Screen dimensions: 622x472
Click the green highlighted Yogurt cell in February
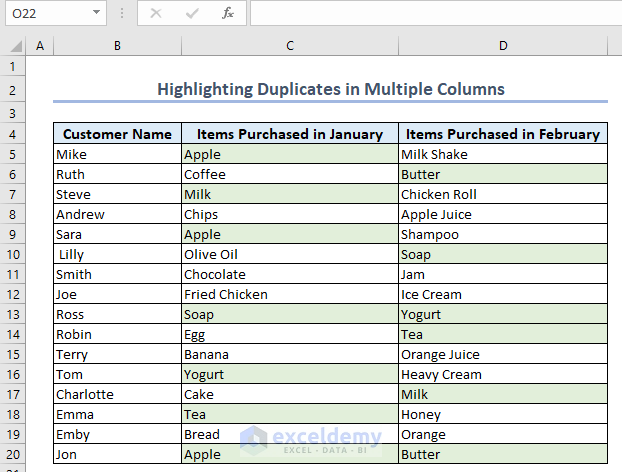pos(503,314)
